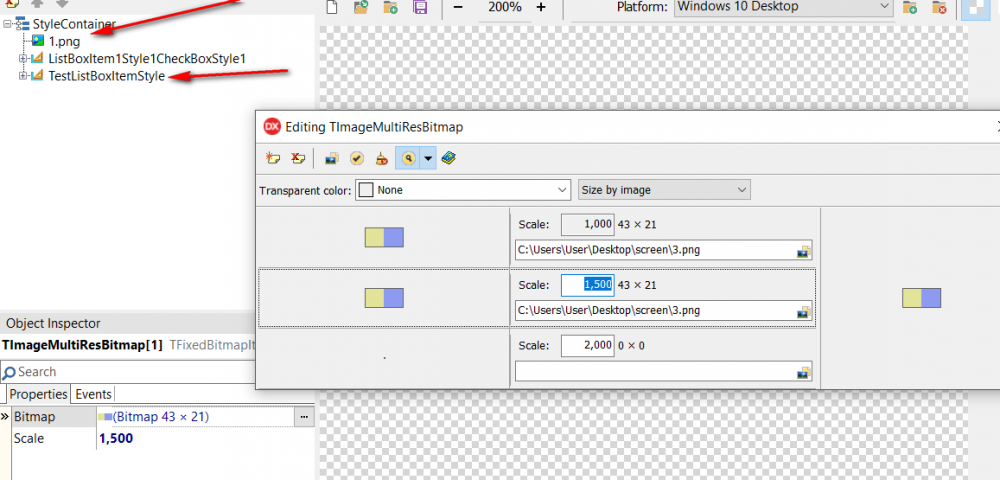This screenshot has width=1000, height=480.
Task: Click the Delete bitmap item icon
Action: [297, 158]
